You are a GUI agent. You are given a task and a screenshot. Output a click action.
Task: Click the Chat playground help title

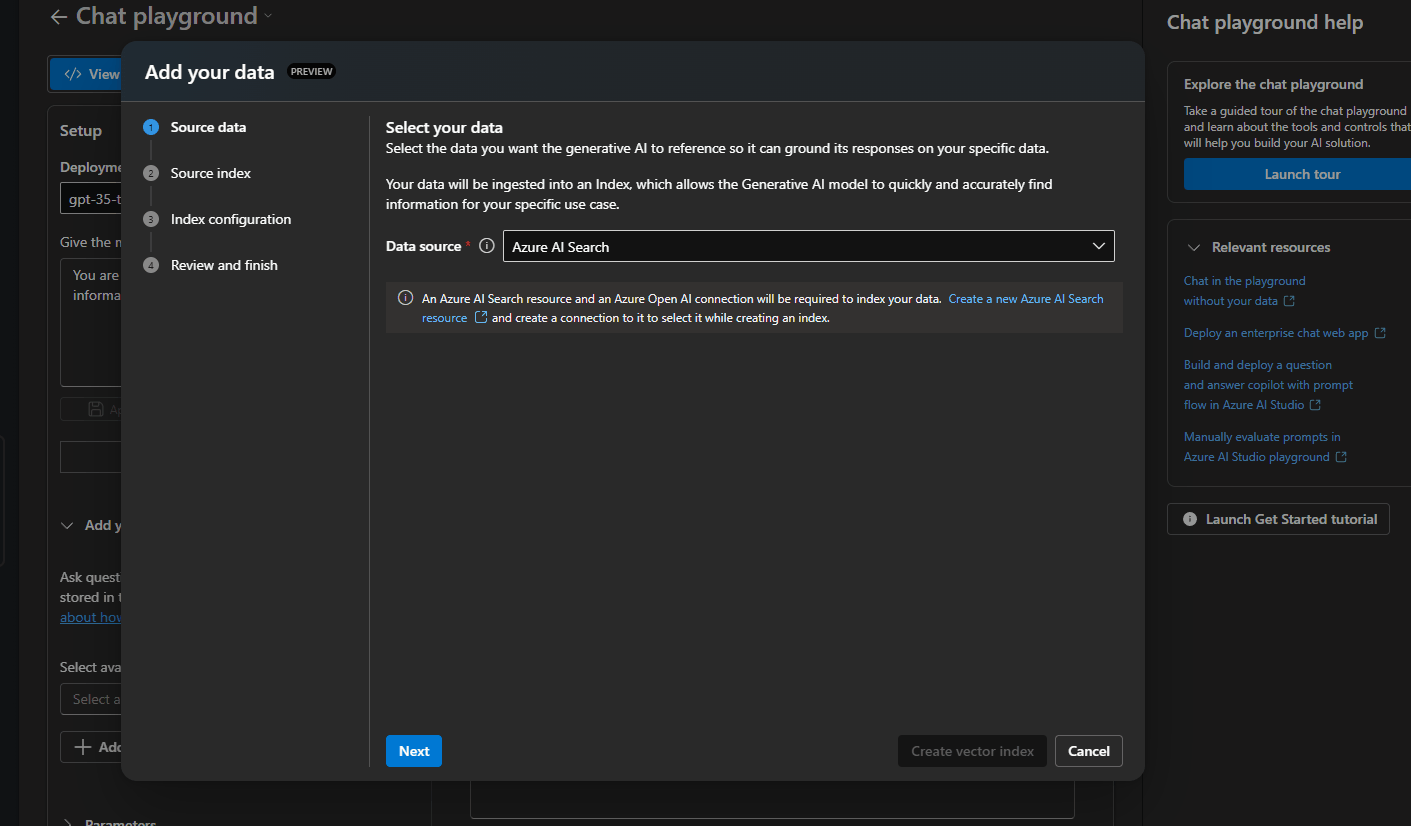pyautogui.click(x=1264, y=22)
